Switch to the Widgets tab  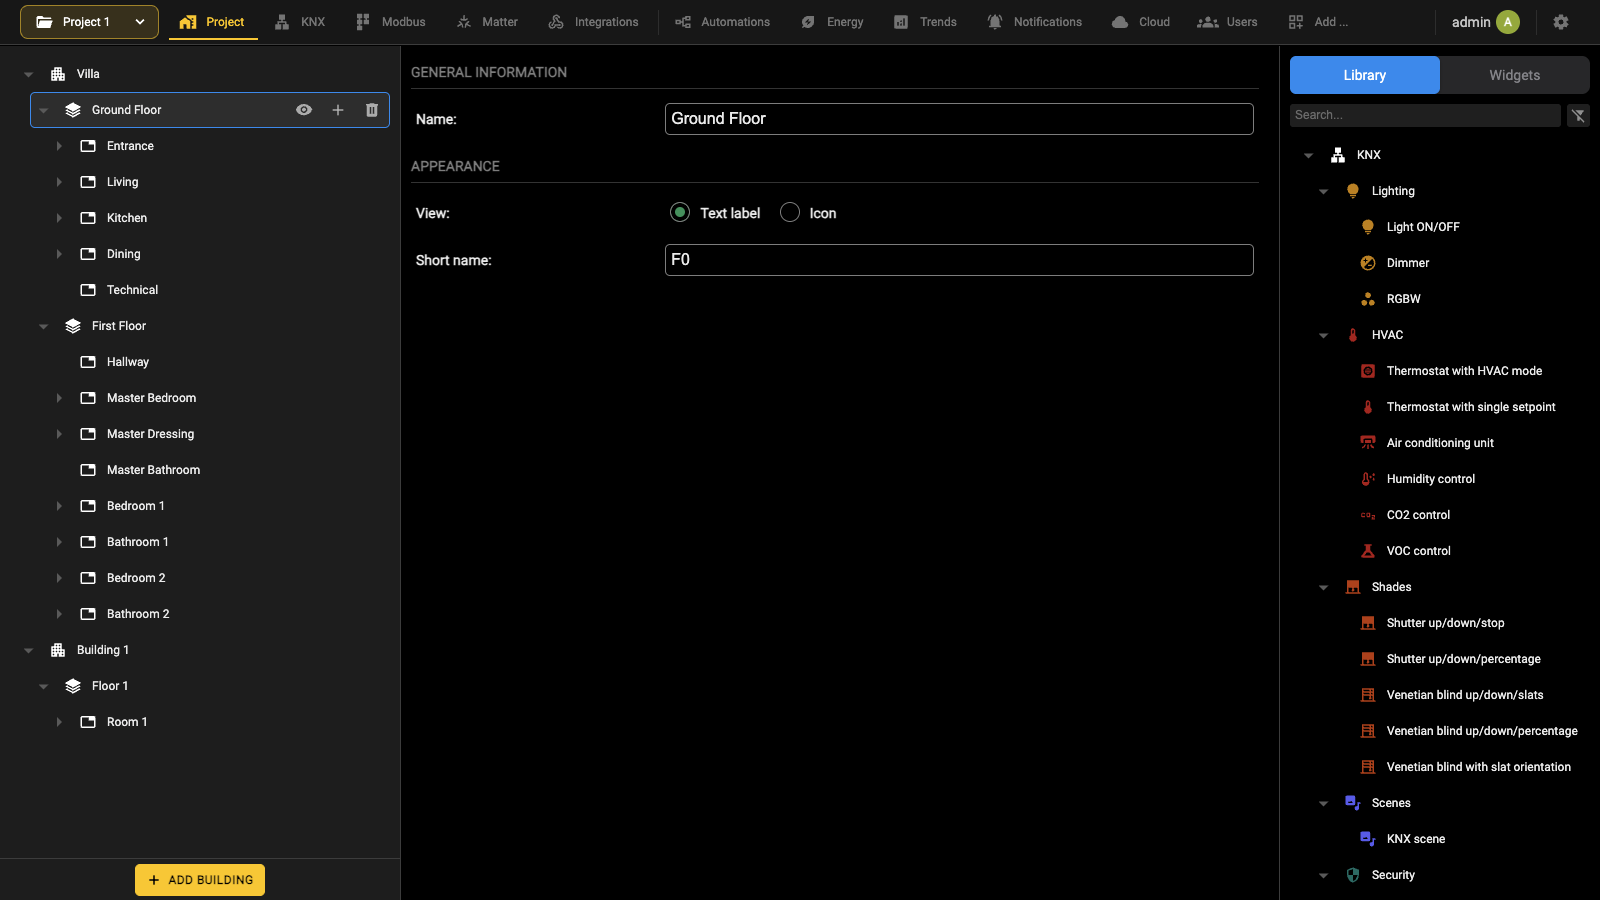pyautogui.click(x=1514, y=75)
